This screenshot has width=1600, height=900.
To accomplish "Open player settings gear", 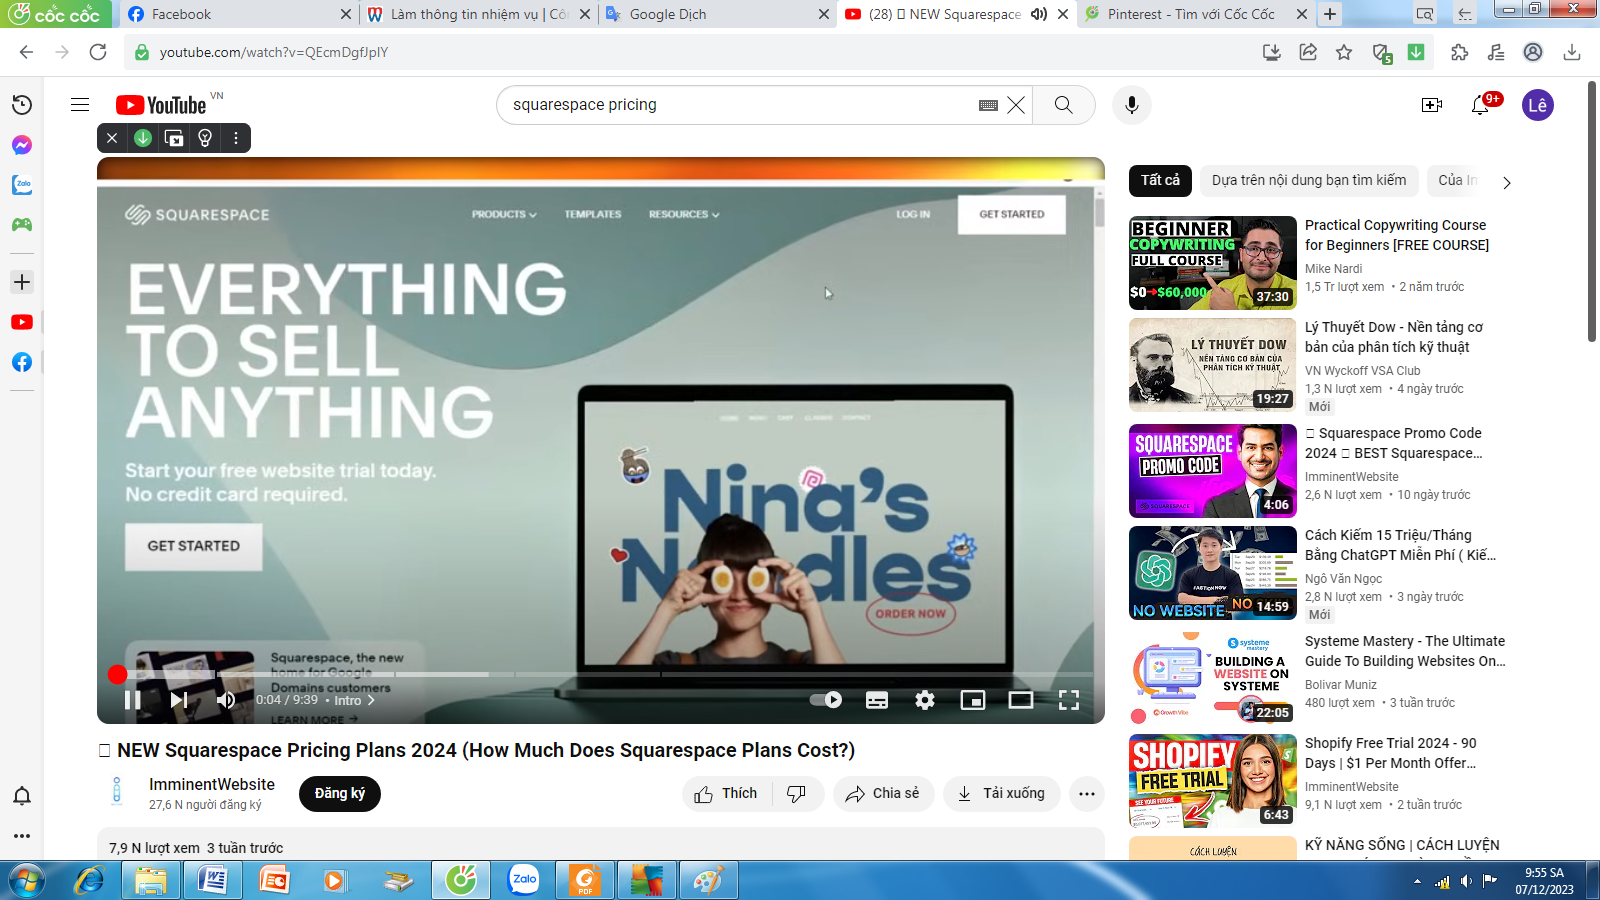I will click(925, 700).
